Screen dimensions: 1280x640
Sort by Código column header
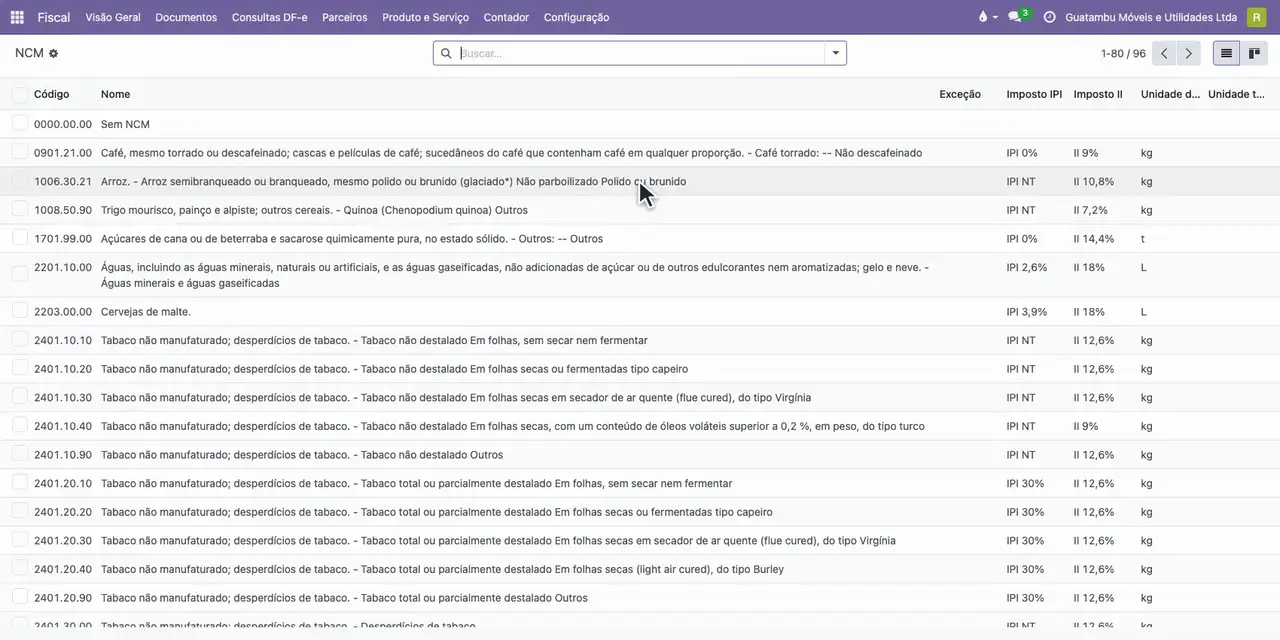pos(51,94)
